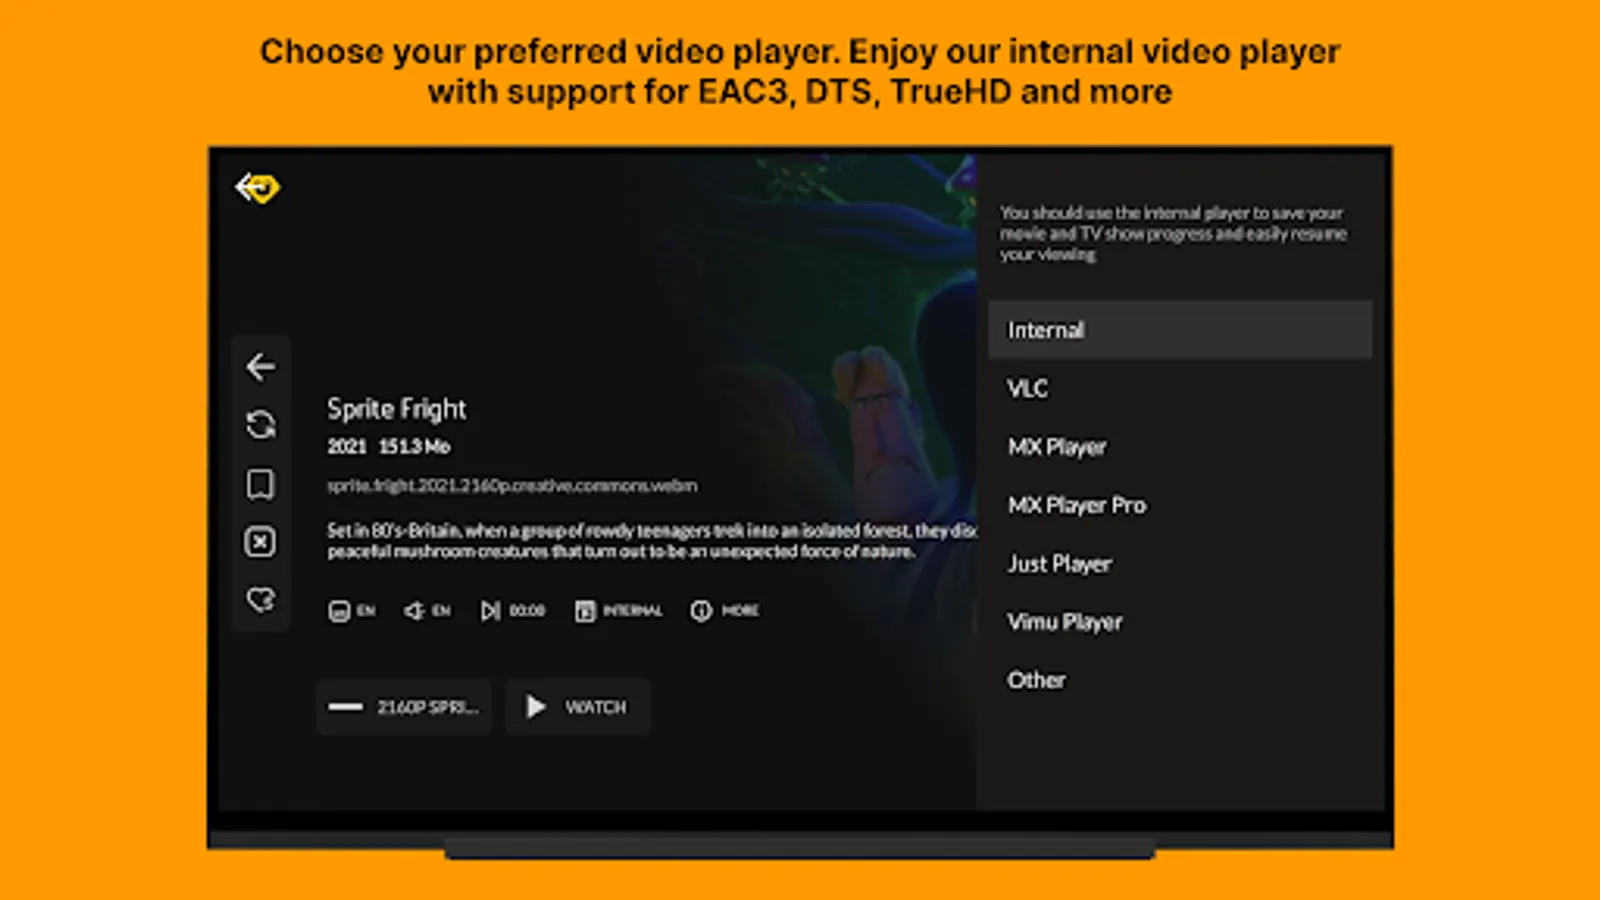This screenshot has width=1600, height=900.
Task: Open the INTERNAL player selector
Action: click(x=618, y=610)
